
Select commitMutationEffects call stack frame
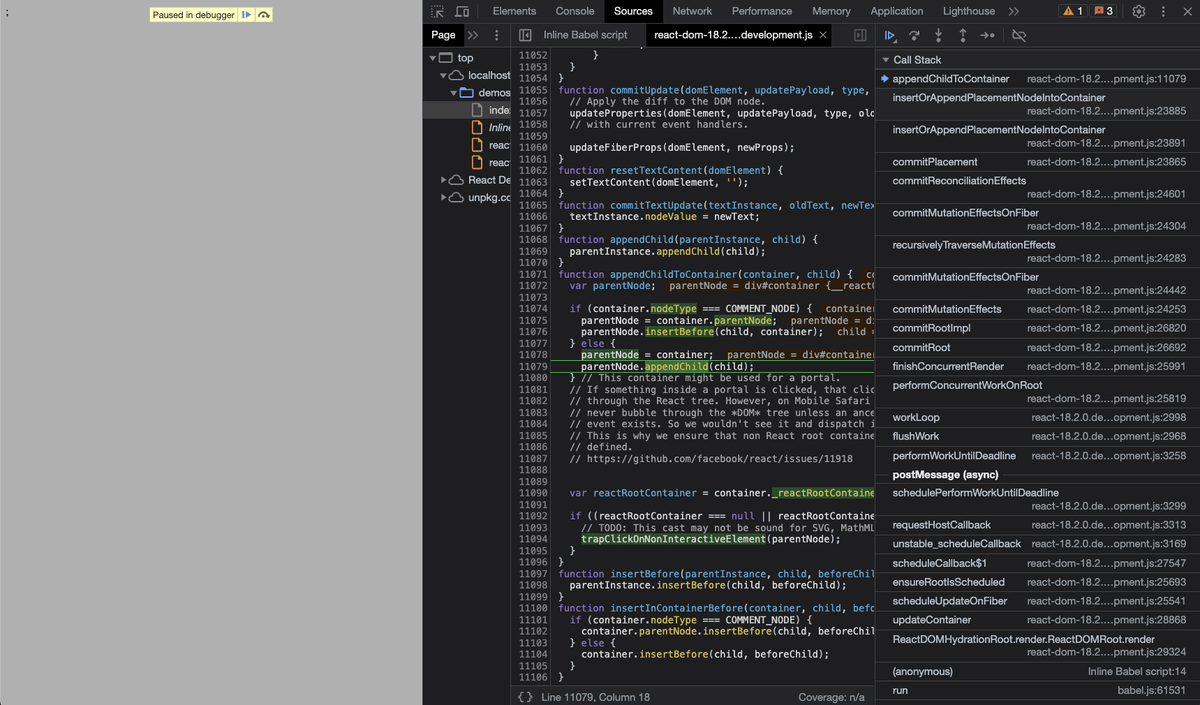1037,309
